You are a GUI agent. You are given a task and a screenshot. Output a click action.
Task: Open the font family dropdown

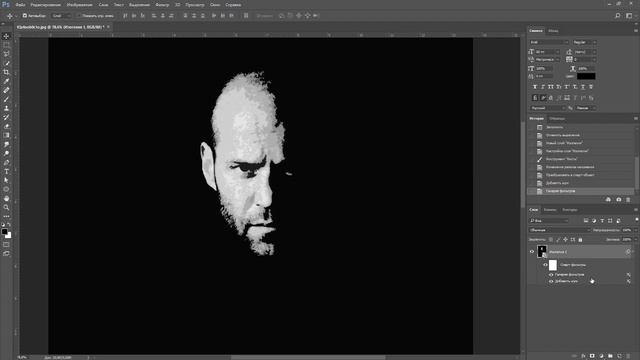[549, 42]
